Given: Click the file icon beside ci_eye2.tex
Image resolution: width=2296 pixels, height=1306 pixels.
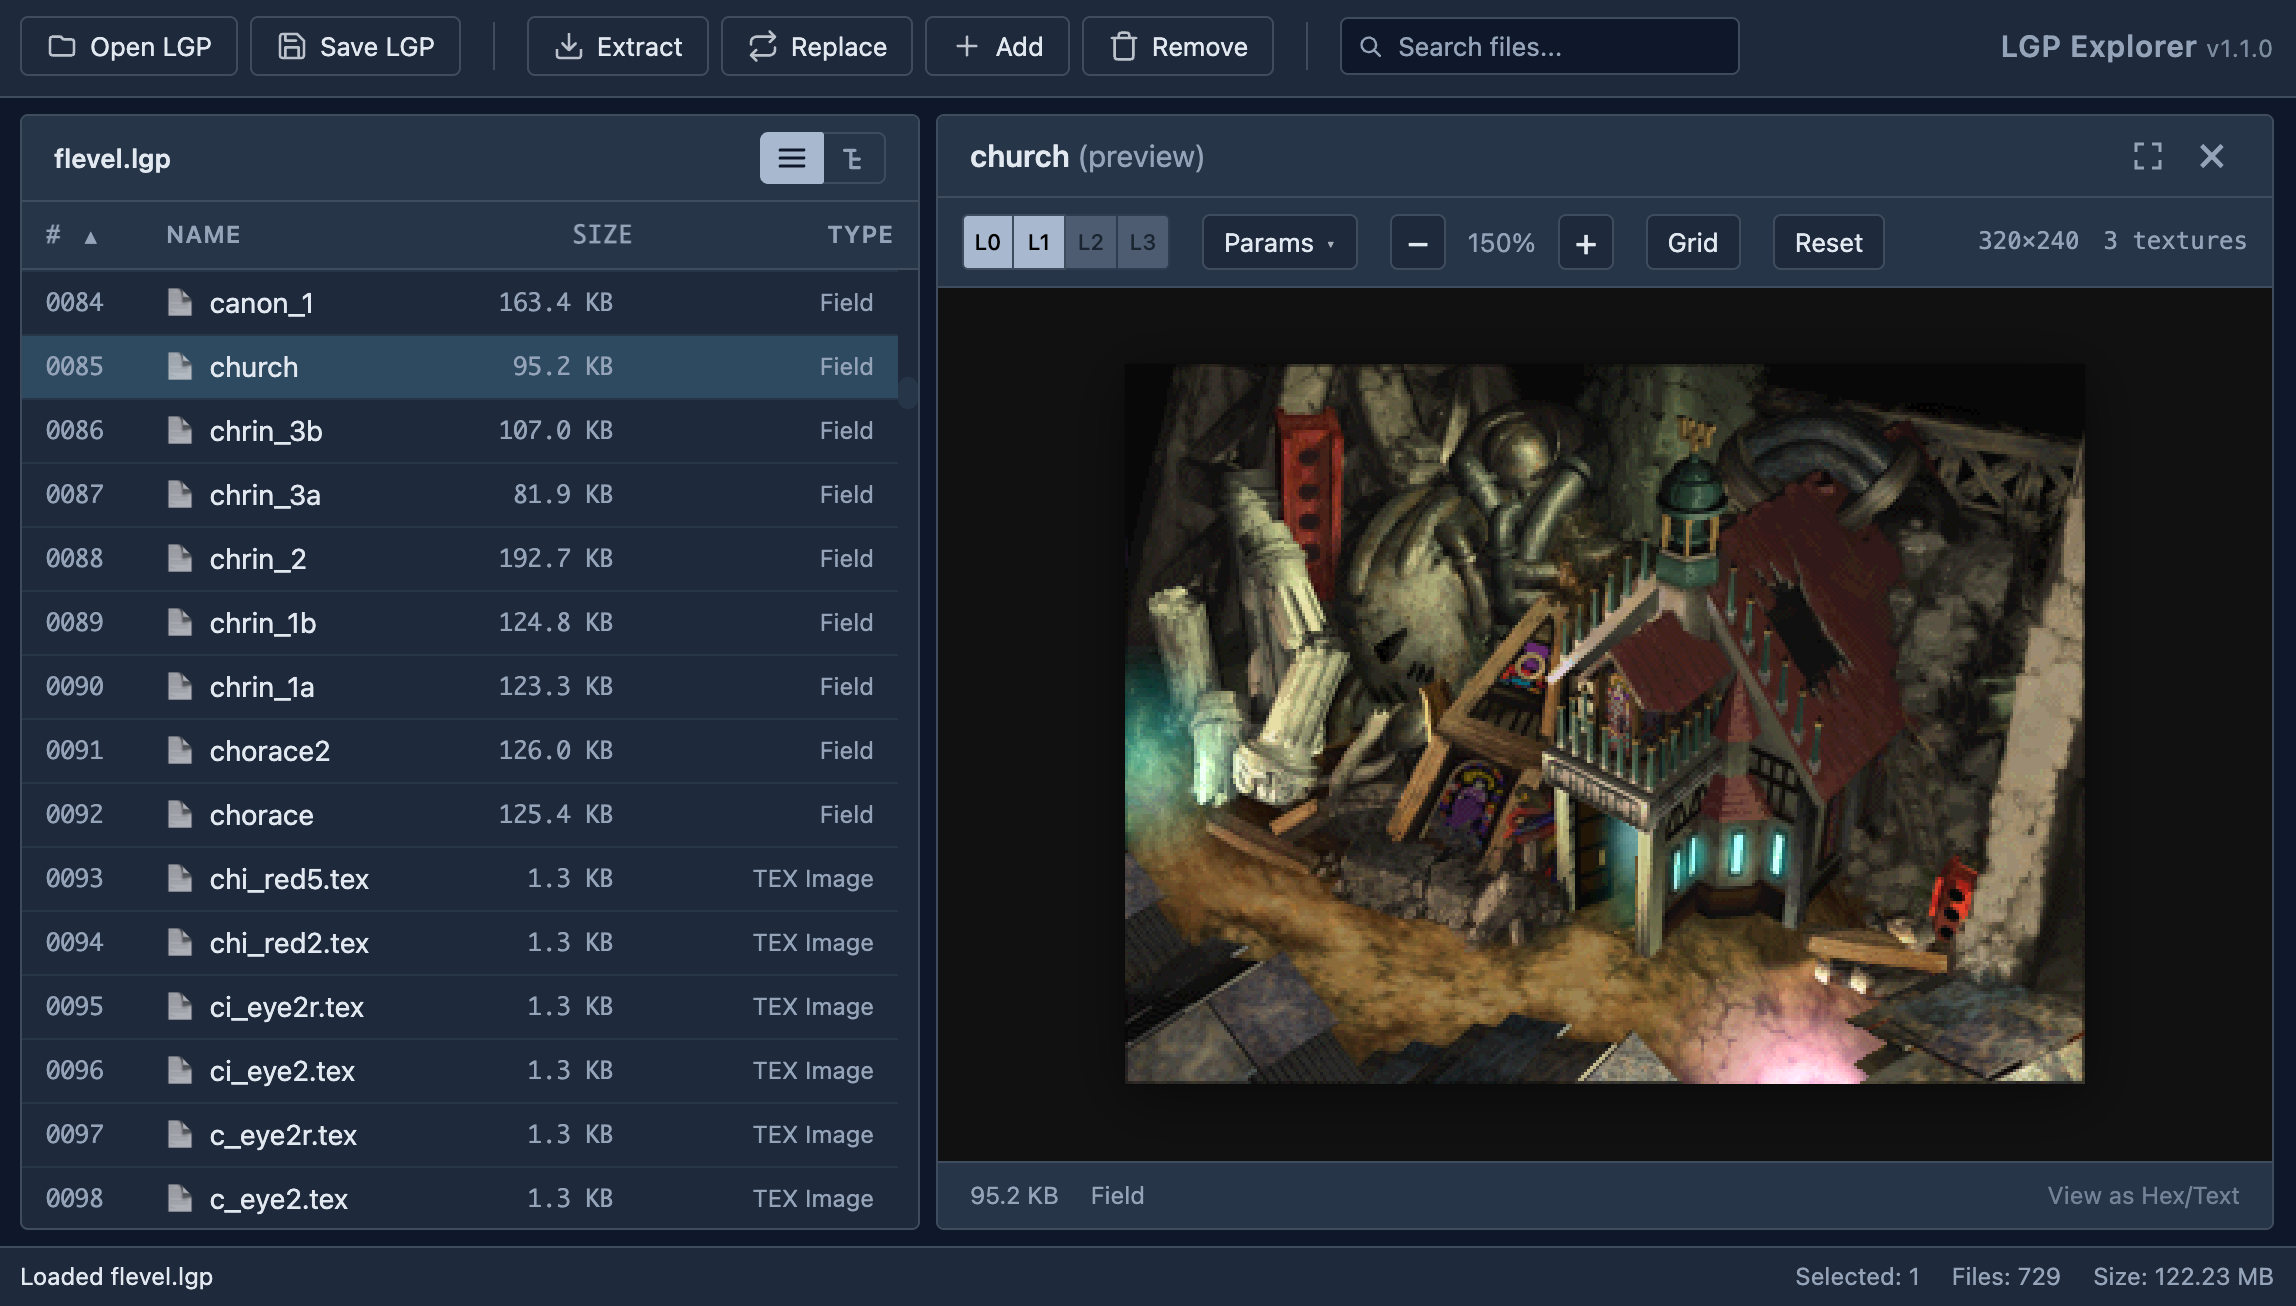Looking at the screenshot, I should 180,1070.
